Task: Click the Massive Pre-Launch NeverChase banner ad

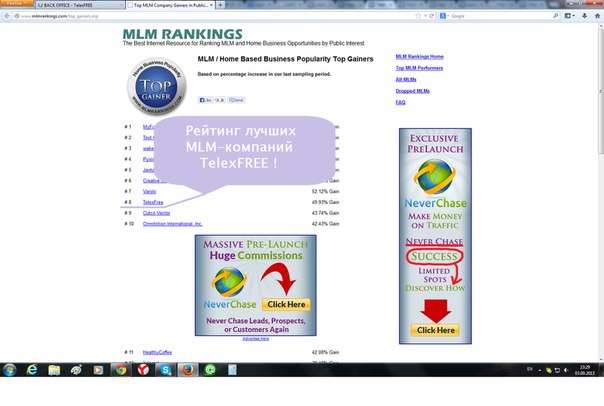Action: point(255,285)
